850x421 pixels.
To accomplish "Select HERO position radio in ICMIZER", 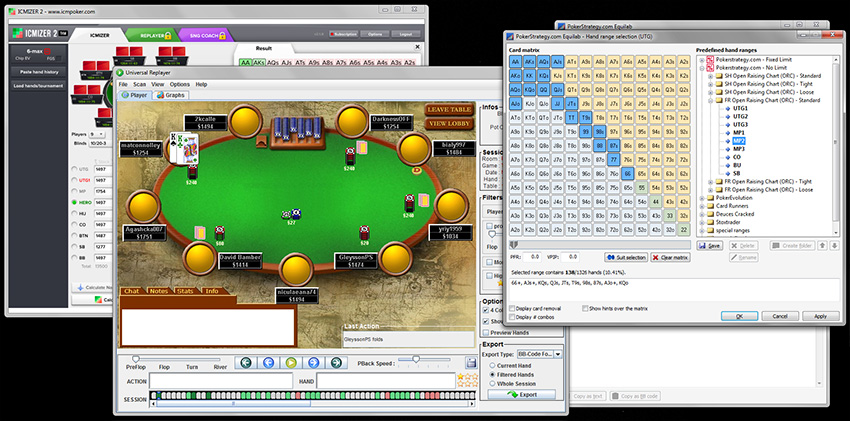I will coord(74,202).
